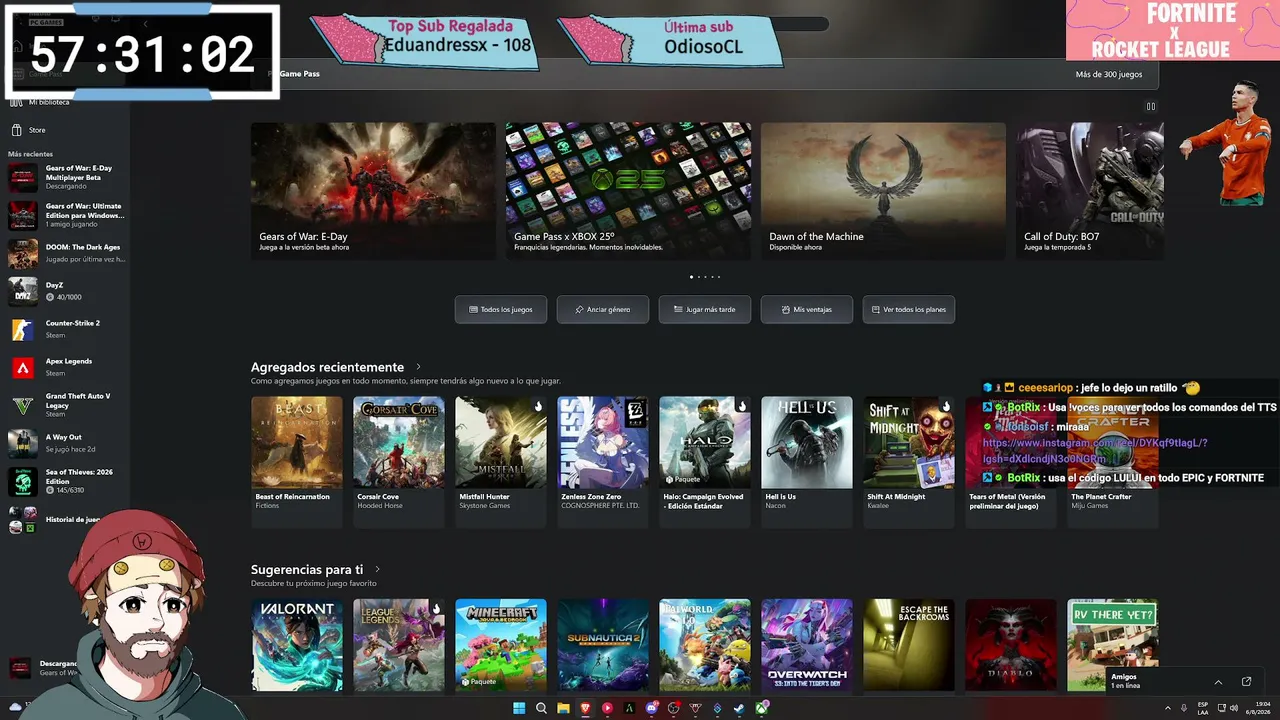Open Shift At Midnight game card
The image size is (1280, 720).
909,461
